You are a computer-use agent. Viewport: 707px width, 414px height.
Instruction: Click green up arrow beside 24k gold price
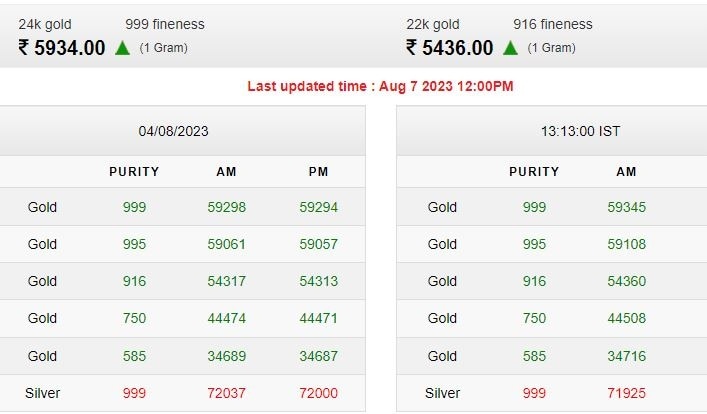pyautogui.click(x=123, y=48)
